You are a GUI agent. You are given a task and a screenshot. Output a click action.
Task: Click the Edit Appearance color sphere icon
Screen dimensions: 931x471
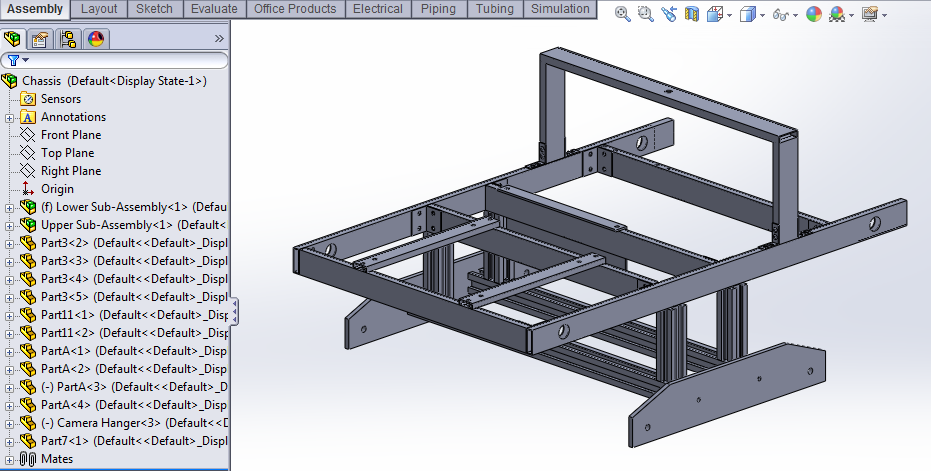pos(814,14)
